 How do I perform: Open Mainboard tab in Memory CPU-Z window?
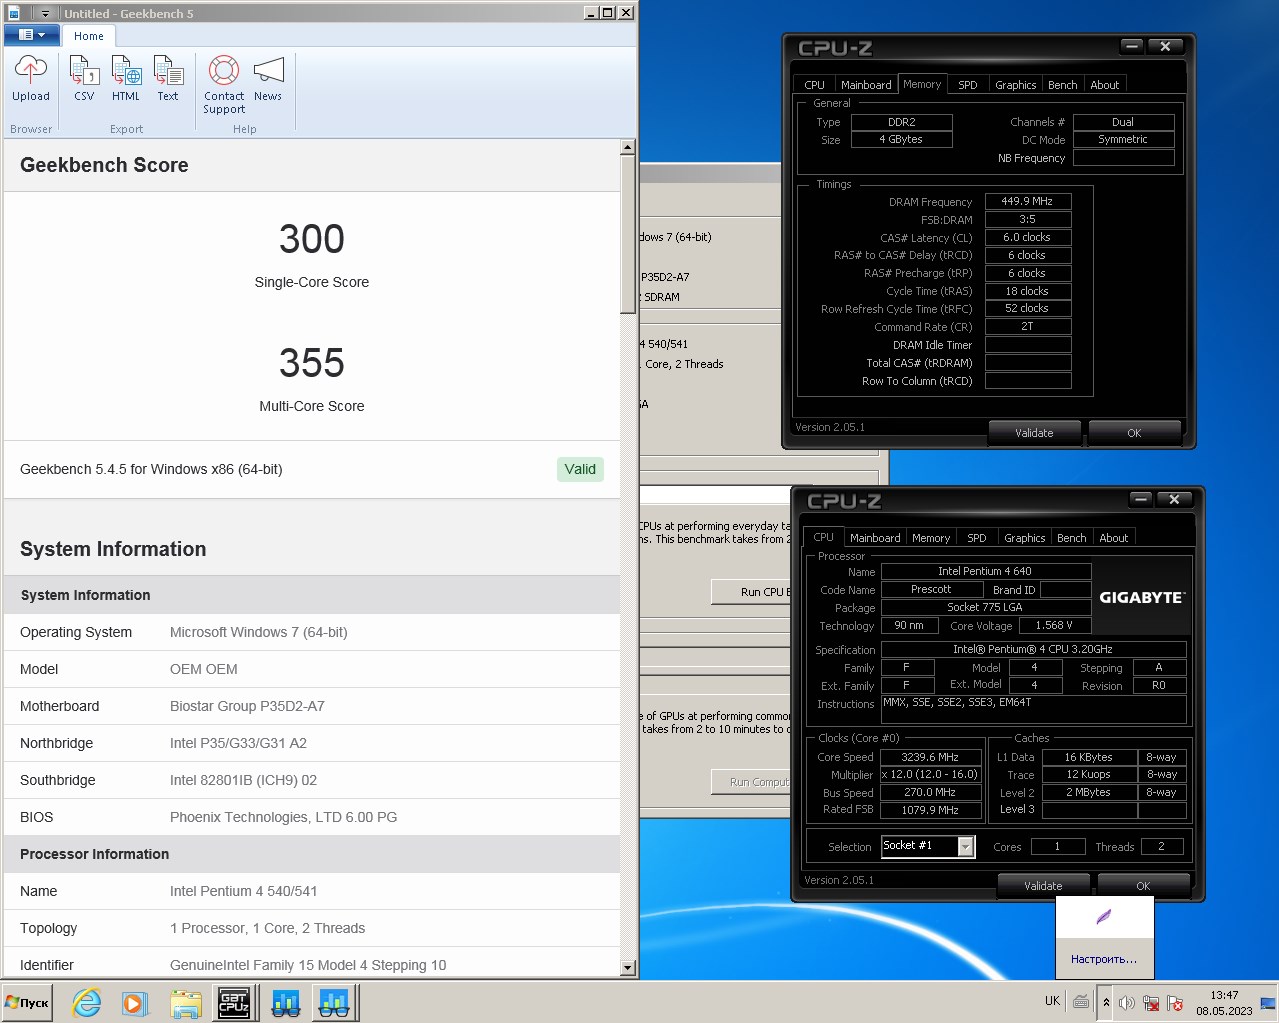(866, 85)
